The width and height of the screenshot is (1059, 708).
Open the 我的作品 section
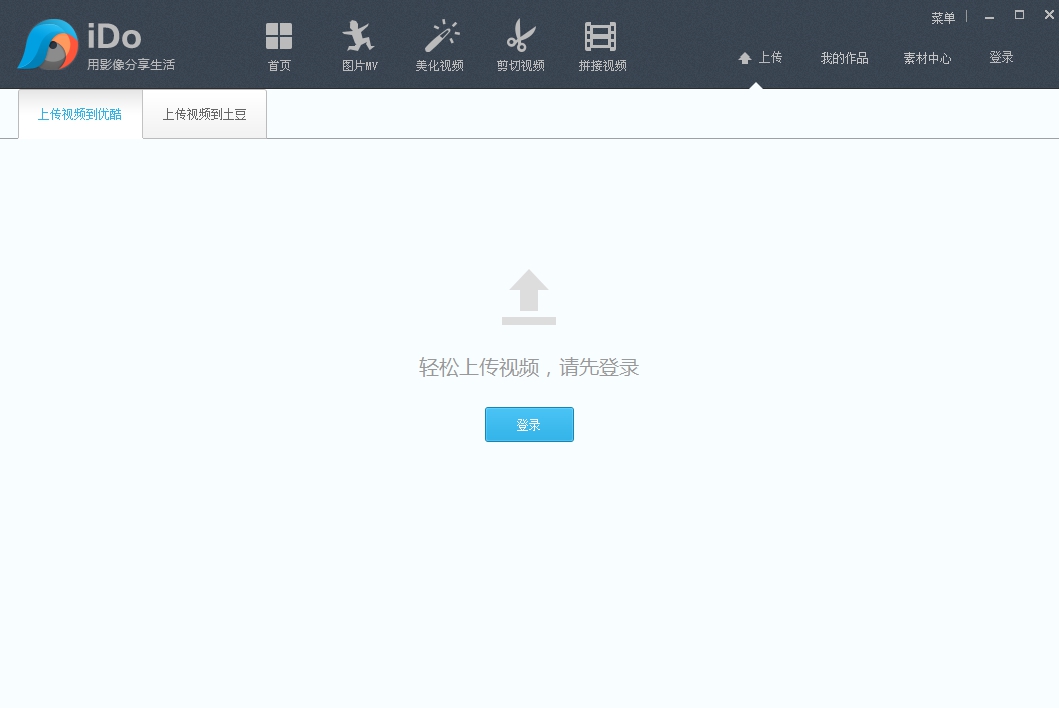844,58
